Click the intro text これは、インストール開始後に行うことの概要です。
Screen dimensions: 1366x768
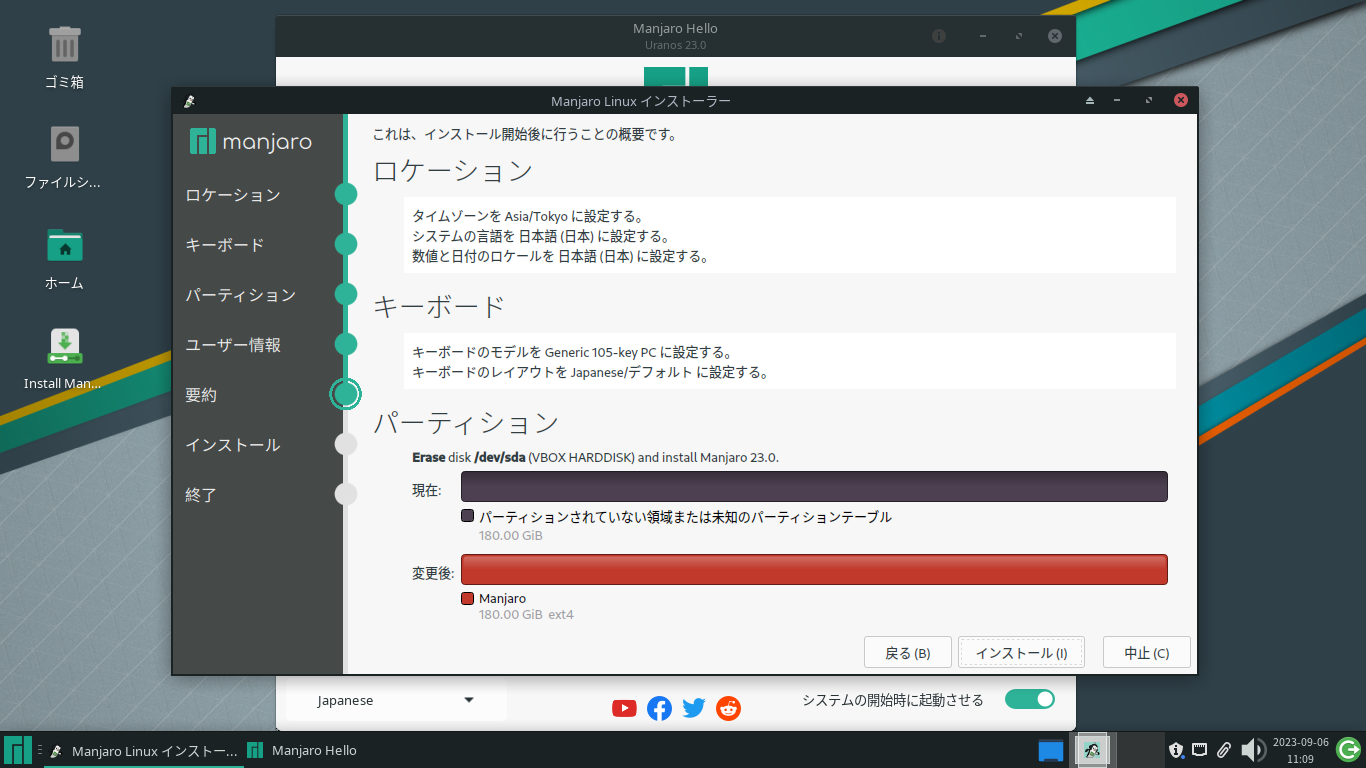[525, 133]
